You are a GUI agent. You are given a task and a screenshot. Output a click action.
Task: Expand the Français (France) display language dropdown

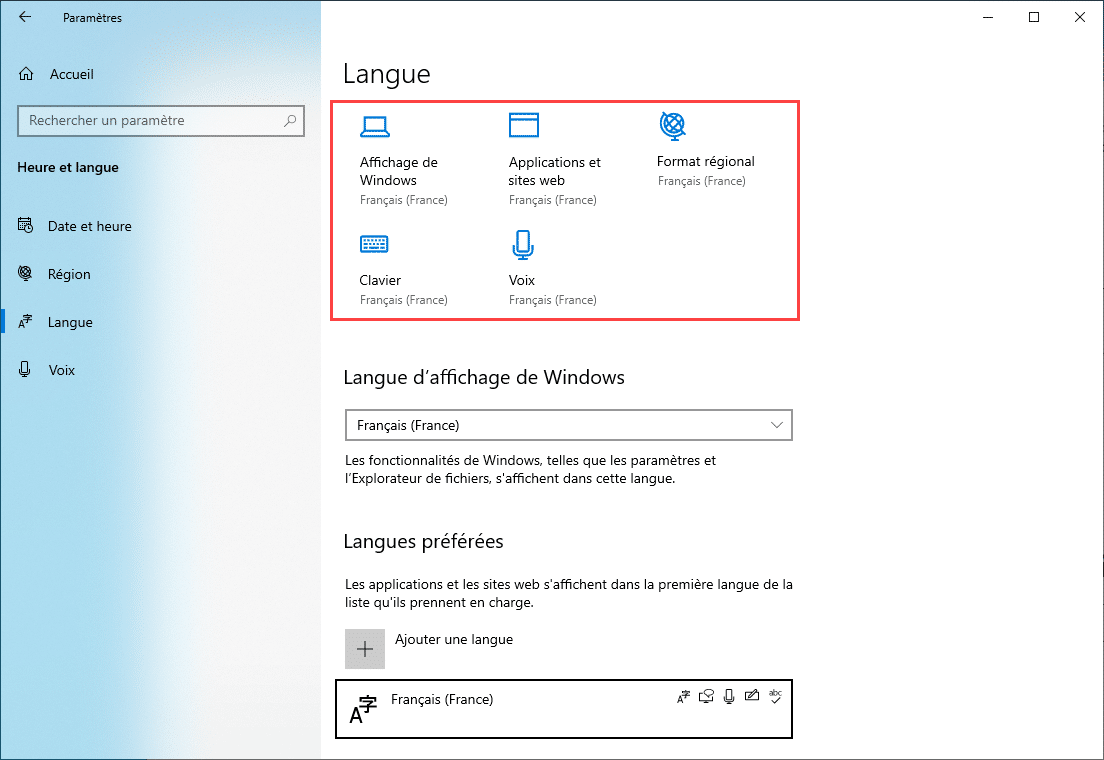(569, 425)
